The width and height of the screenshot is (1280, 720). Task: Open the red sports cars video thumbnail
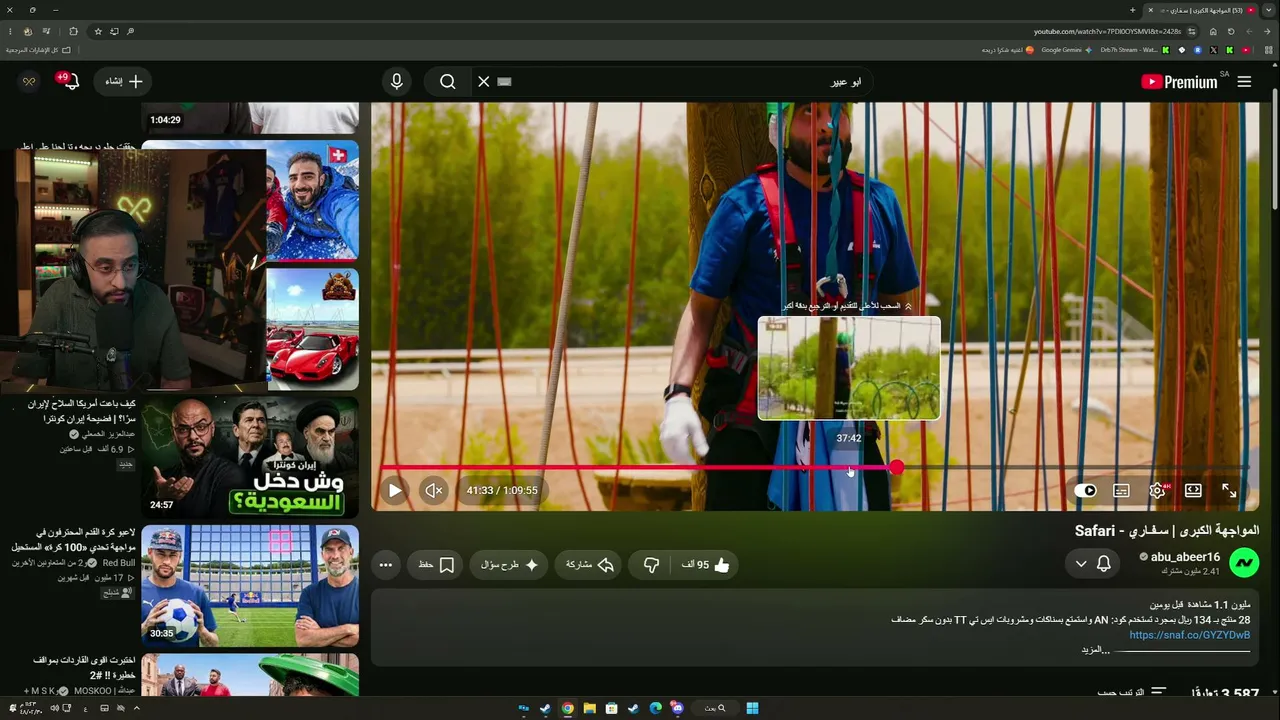click(312, 329)
